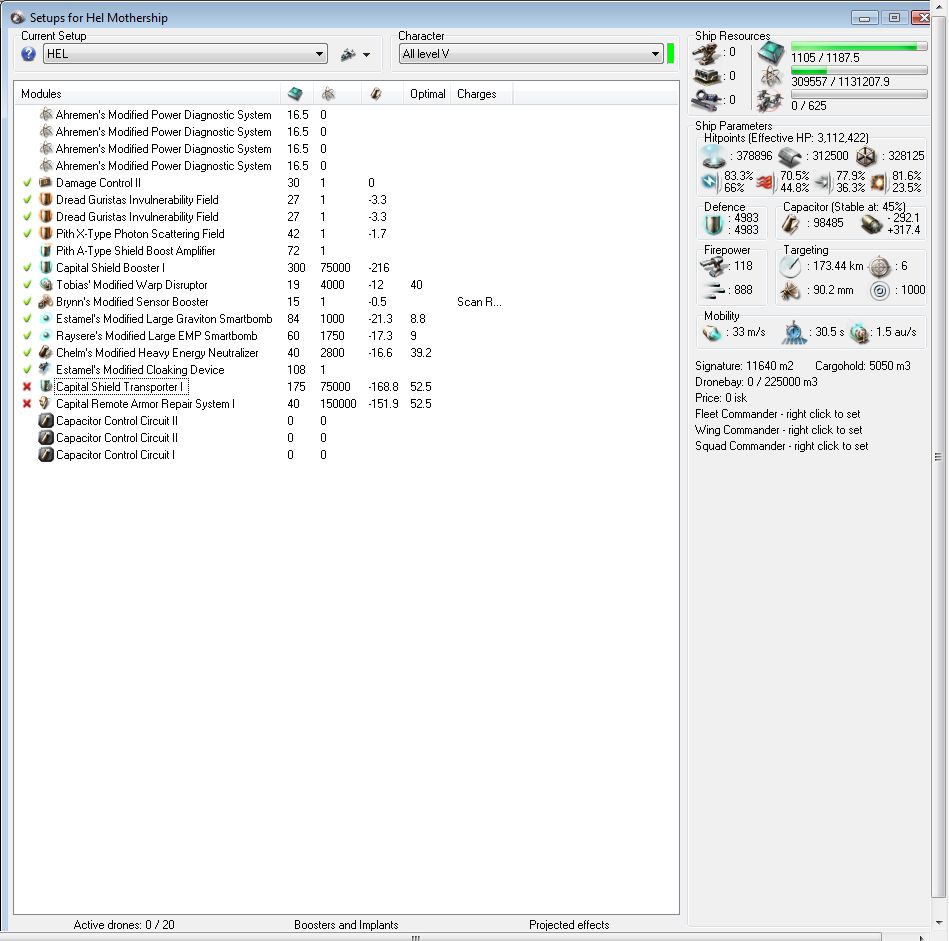Open the Active drones panel at the bottom
The image size is (949, 941).
(x=124, y=925)
